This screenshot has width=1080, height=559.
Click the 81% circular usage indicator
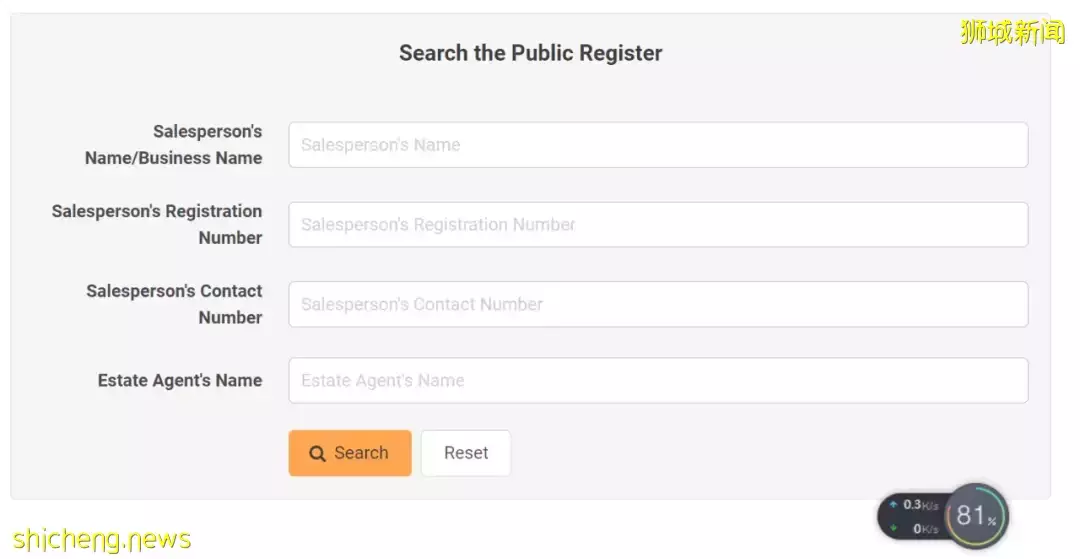[x=975, y=517]
